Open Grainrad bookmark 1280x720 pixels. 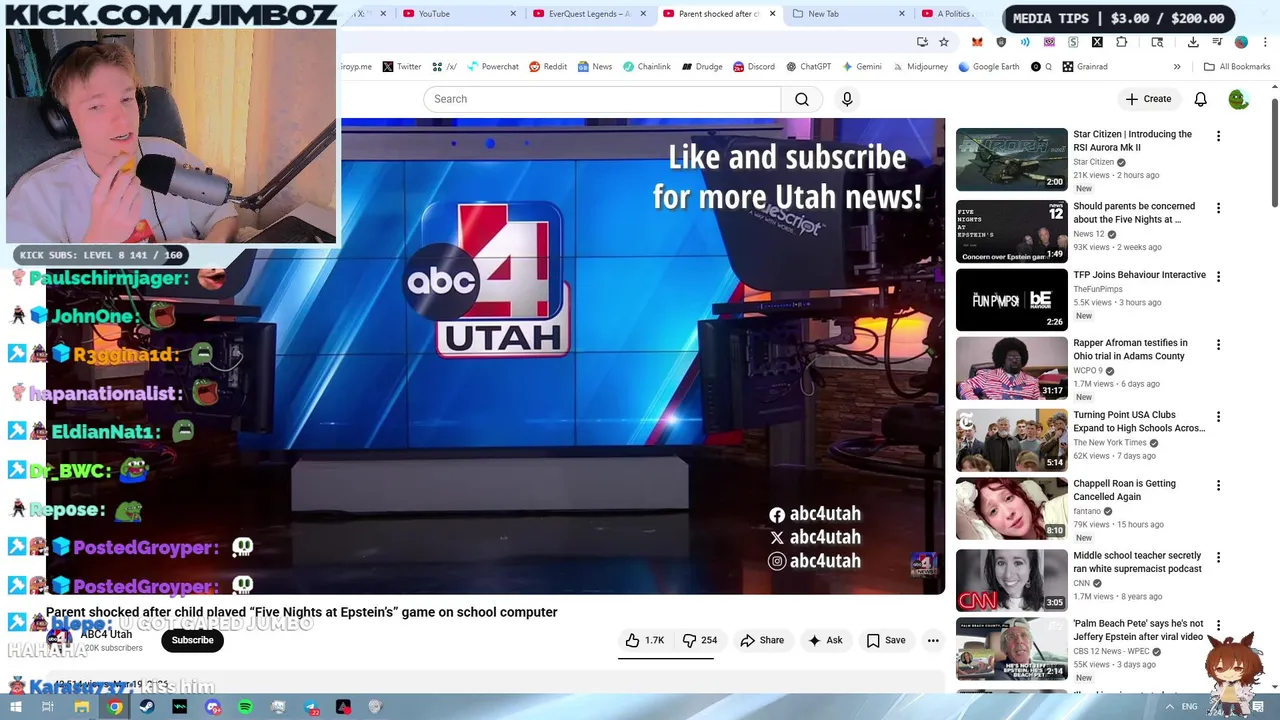pos(1084,67)
